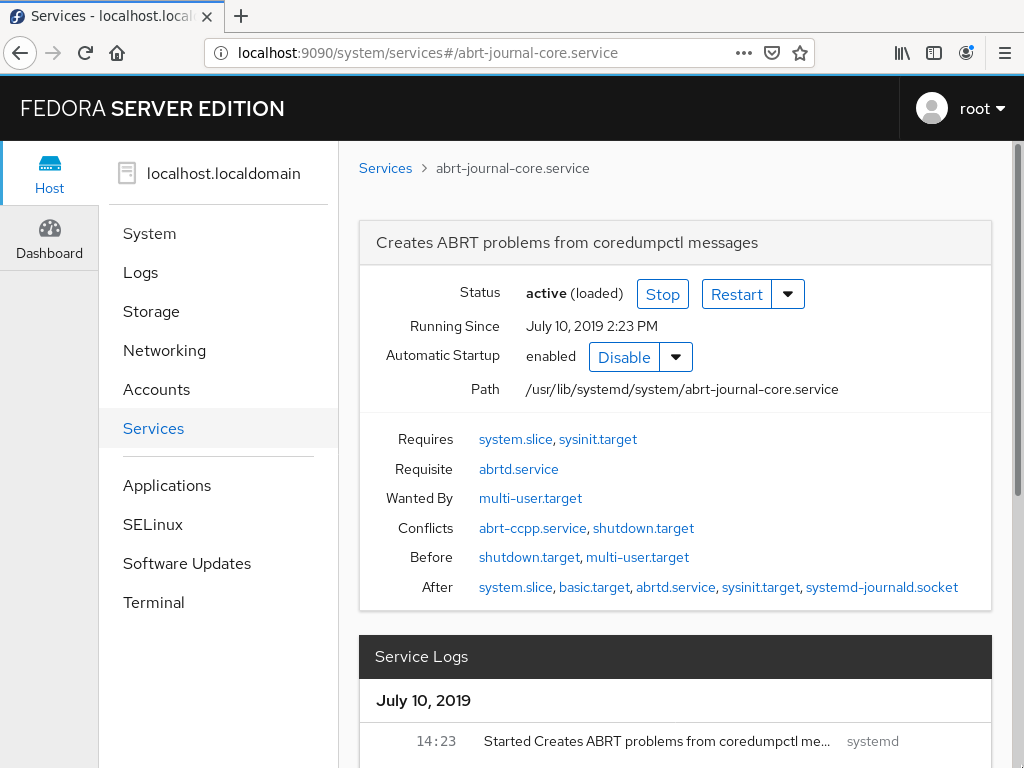Image resolution: width=1024 pixels, height=768 pixels.
Task: Open multi-user.target under Wanted By
Action: point(530,498)
